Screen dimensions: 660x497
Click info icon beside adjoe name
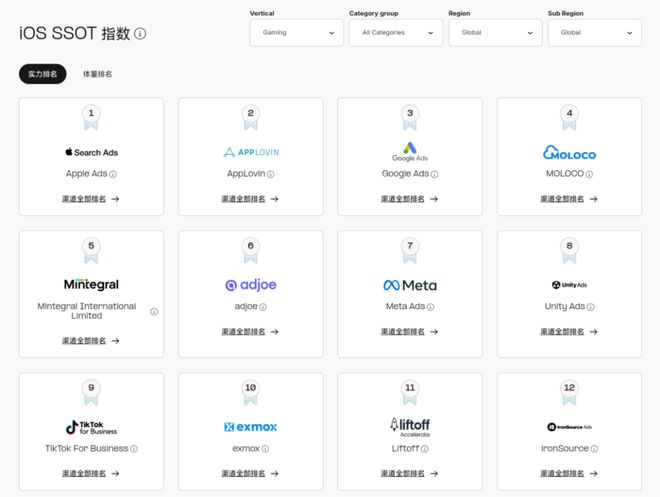tap(263, 307)
